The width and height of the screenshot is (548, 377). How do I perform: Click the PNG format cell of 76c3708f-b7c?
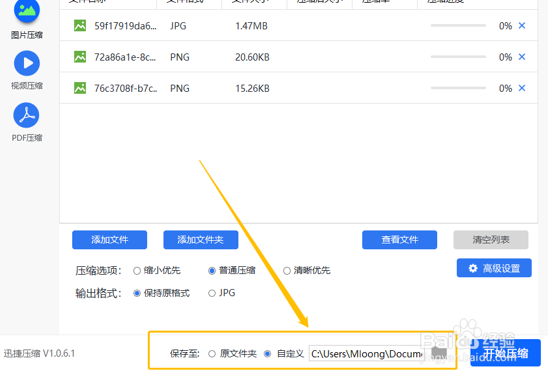coord(180,88)
